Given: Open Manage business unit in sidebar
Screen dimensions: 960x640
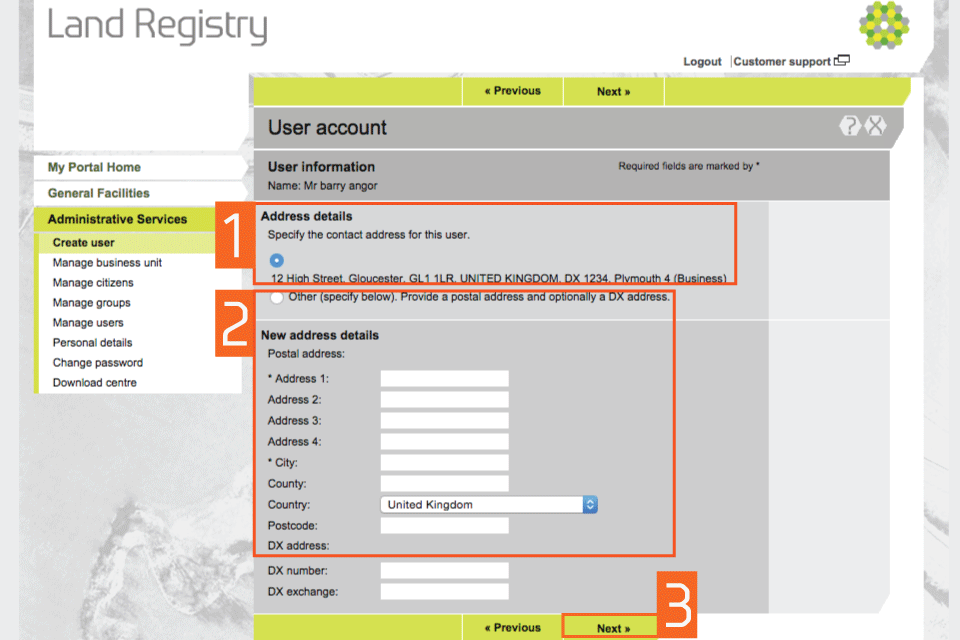Looking at the screenshot, I should pos(107,263).
